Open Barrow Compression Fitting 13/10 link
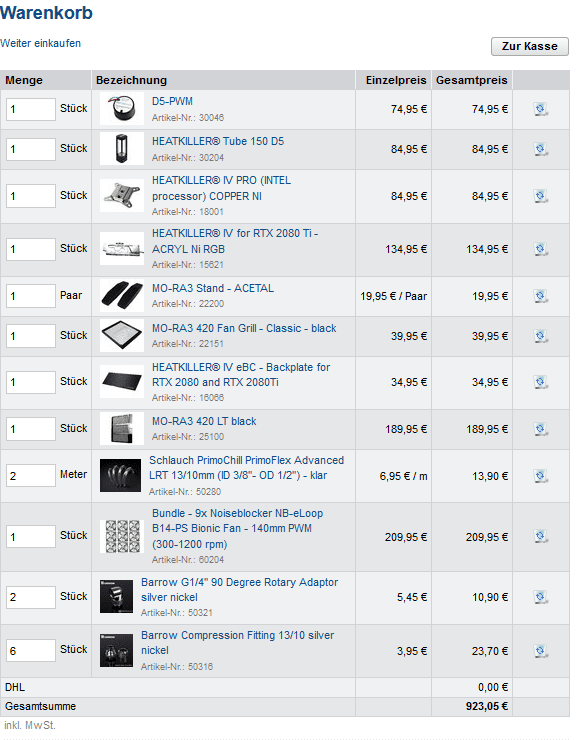This screenshot has height=740, width=576. (237, 643)
